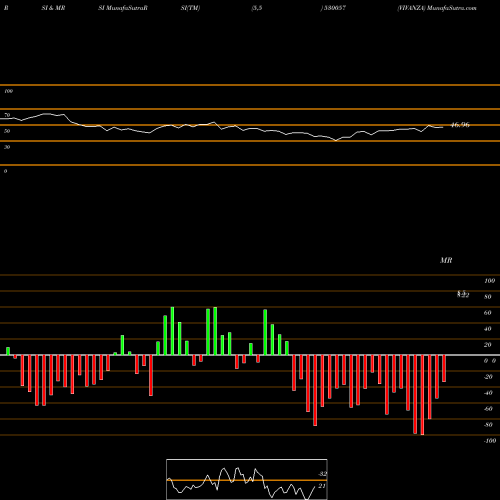Viewport: 500px width, 500px height.
Task: Click the 'SI & MR' header text
Action: click(53, 8)
